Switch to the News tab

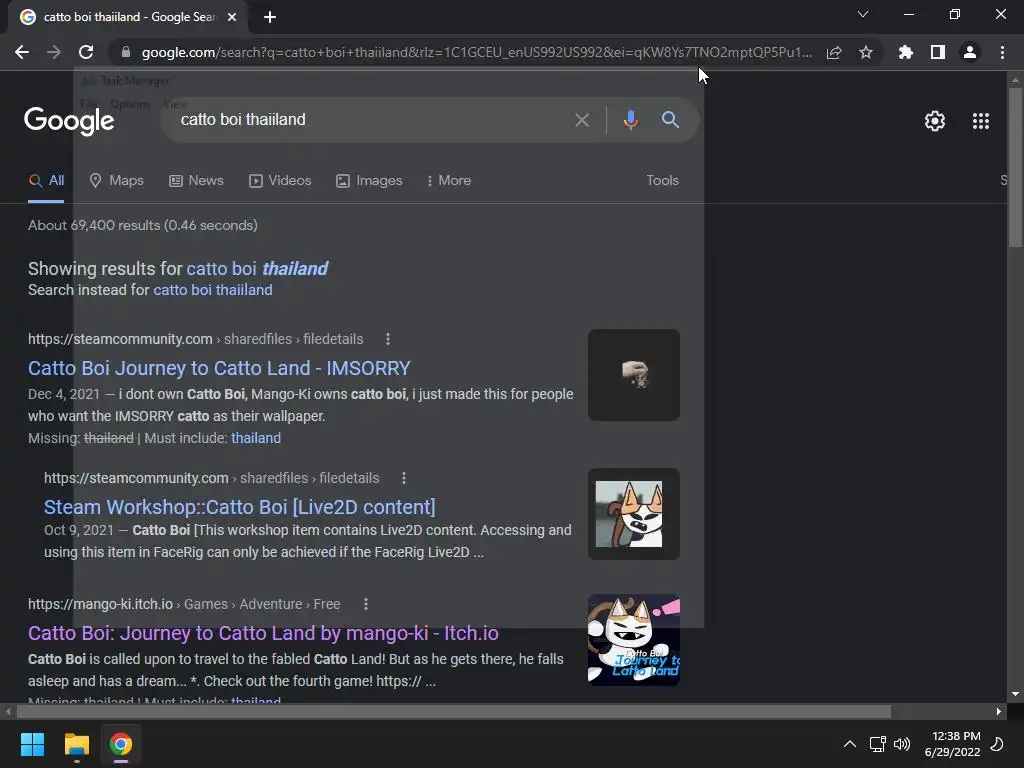coord(196,181)
